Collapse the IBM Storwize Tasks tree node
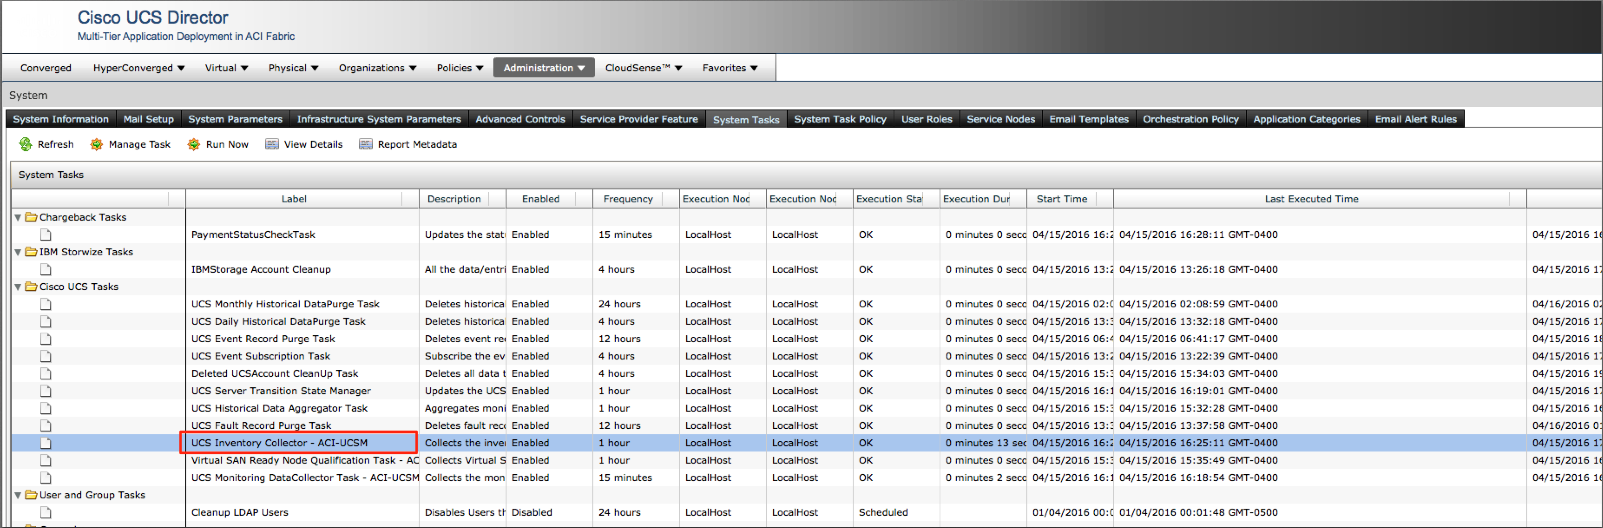Image resolution: width=1603 pixels, height=528 pixels. 18,252
